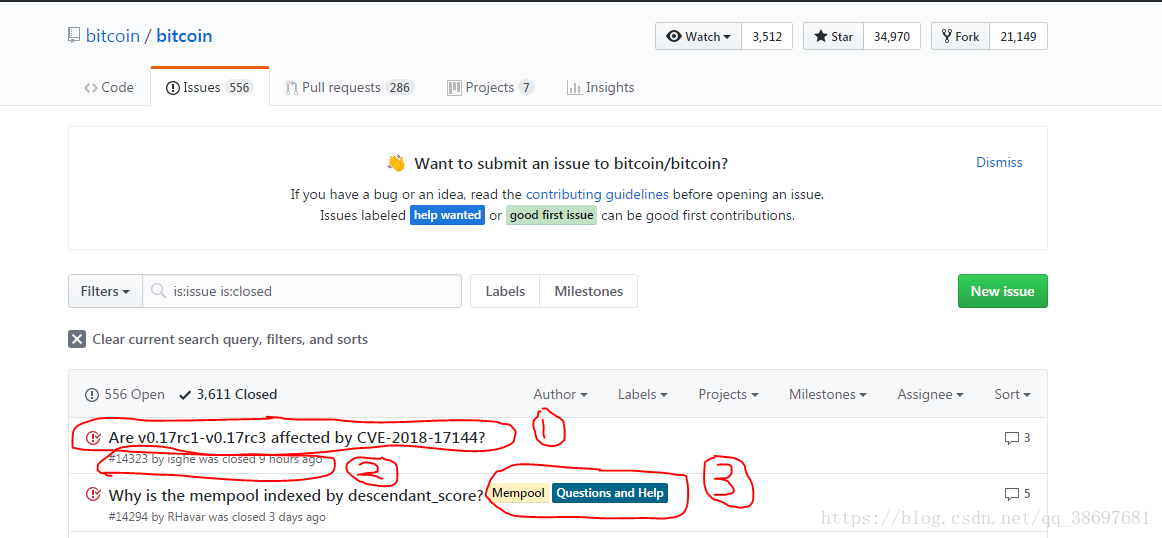Viewport: 1162px width, 538px height.
Task: Click the search magnifier icon
Action: pos(158,291)
